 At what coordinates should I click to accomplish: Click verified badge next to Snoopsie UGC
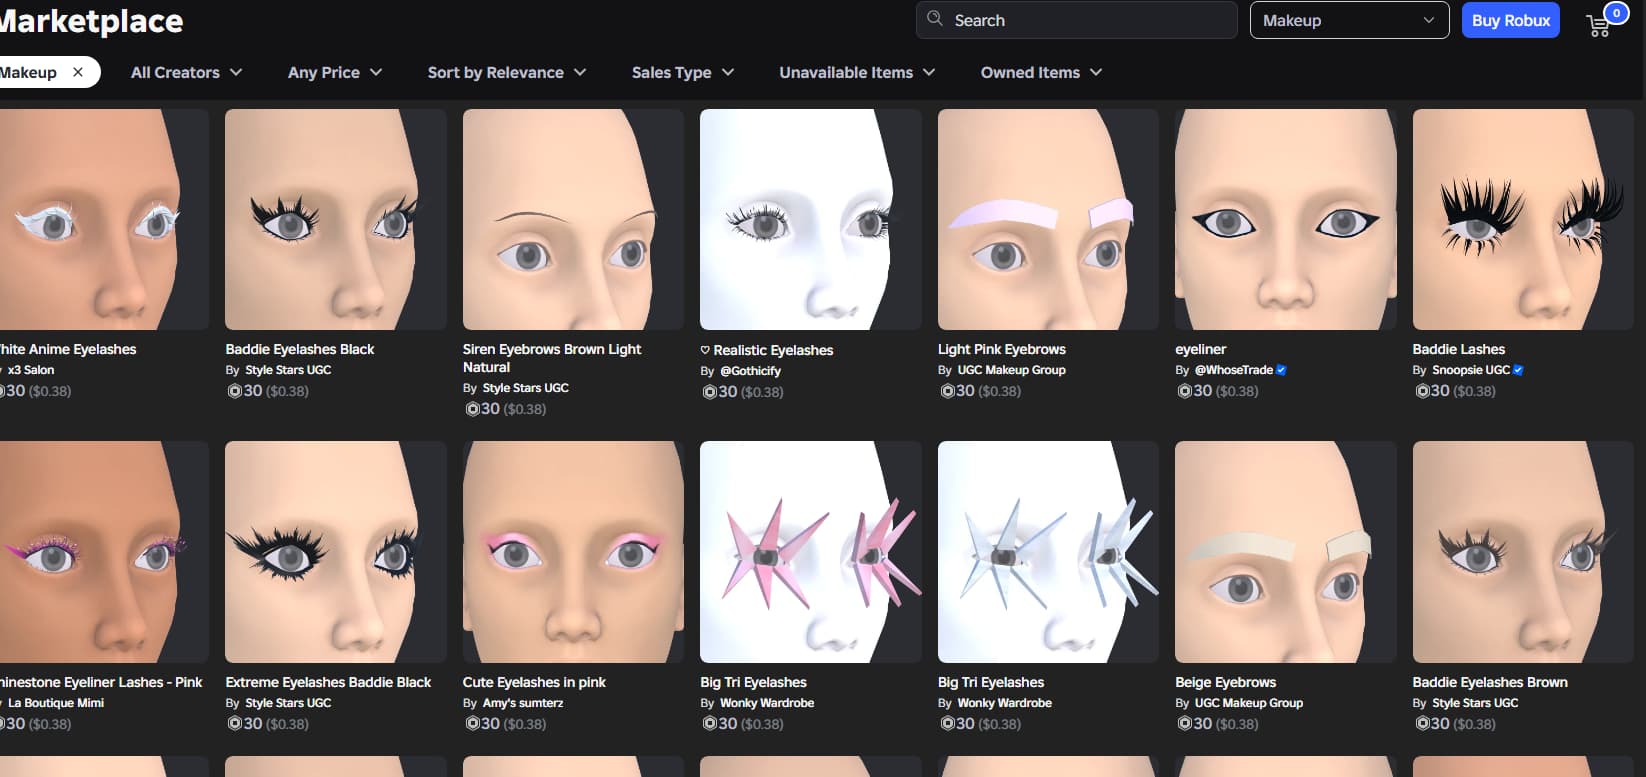[1518, 370]
